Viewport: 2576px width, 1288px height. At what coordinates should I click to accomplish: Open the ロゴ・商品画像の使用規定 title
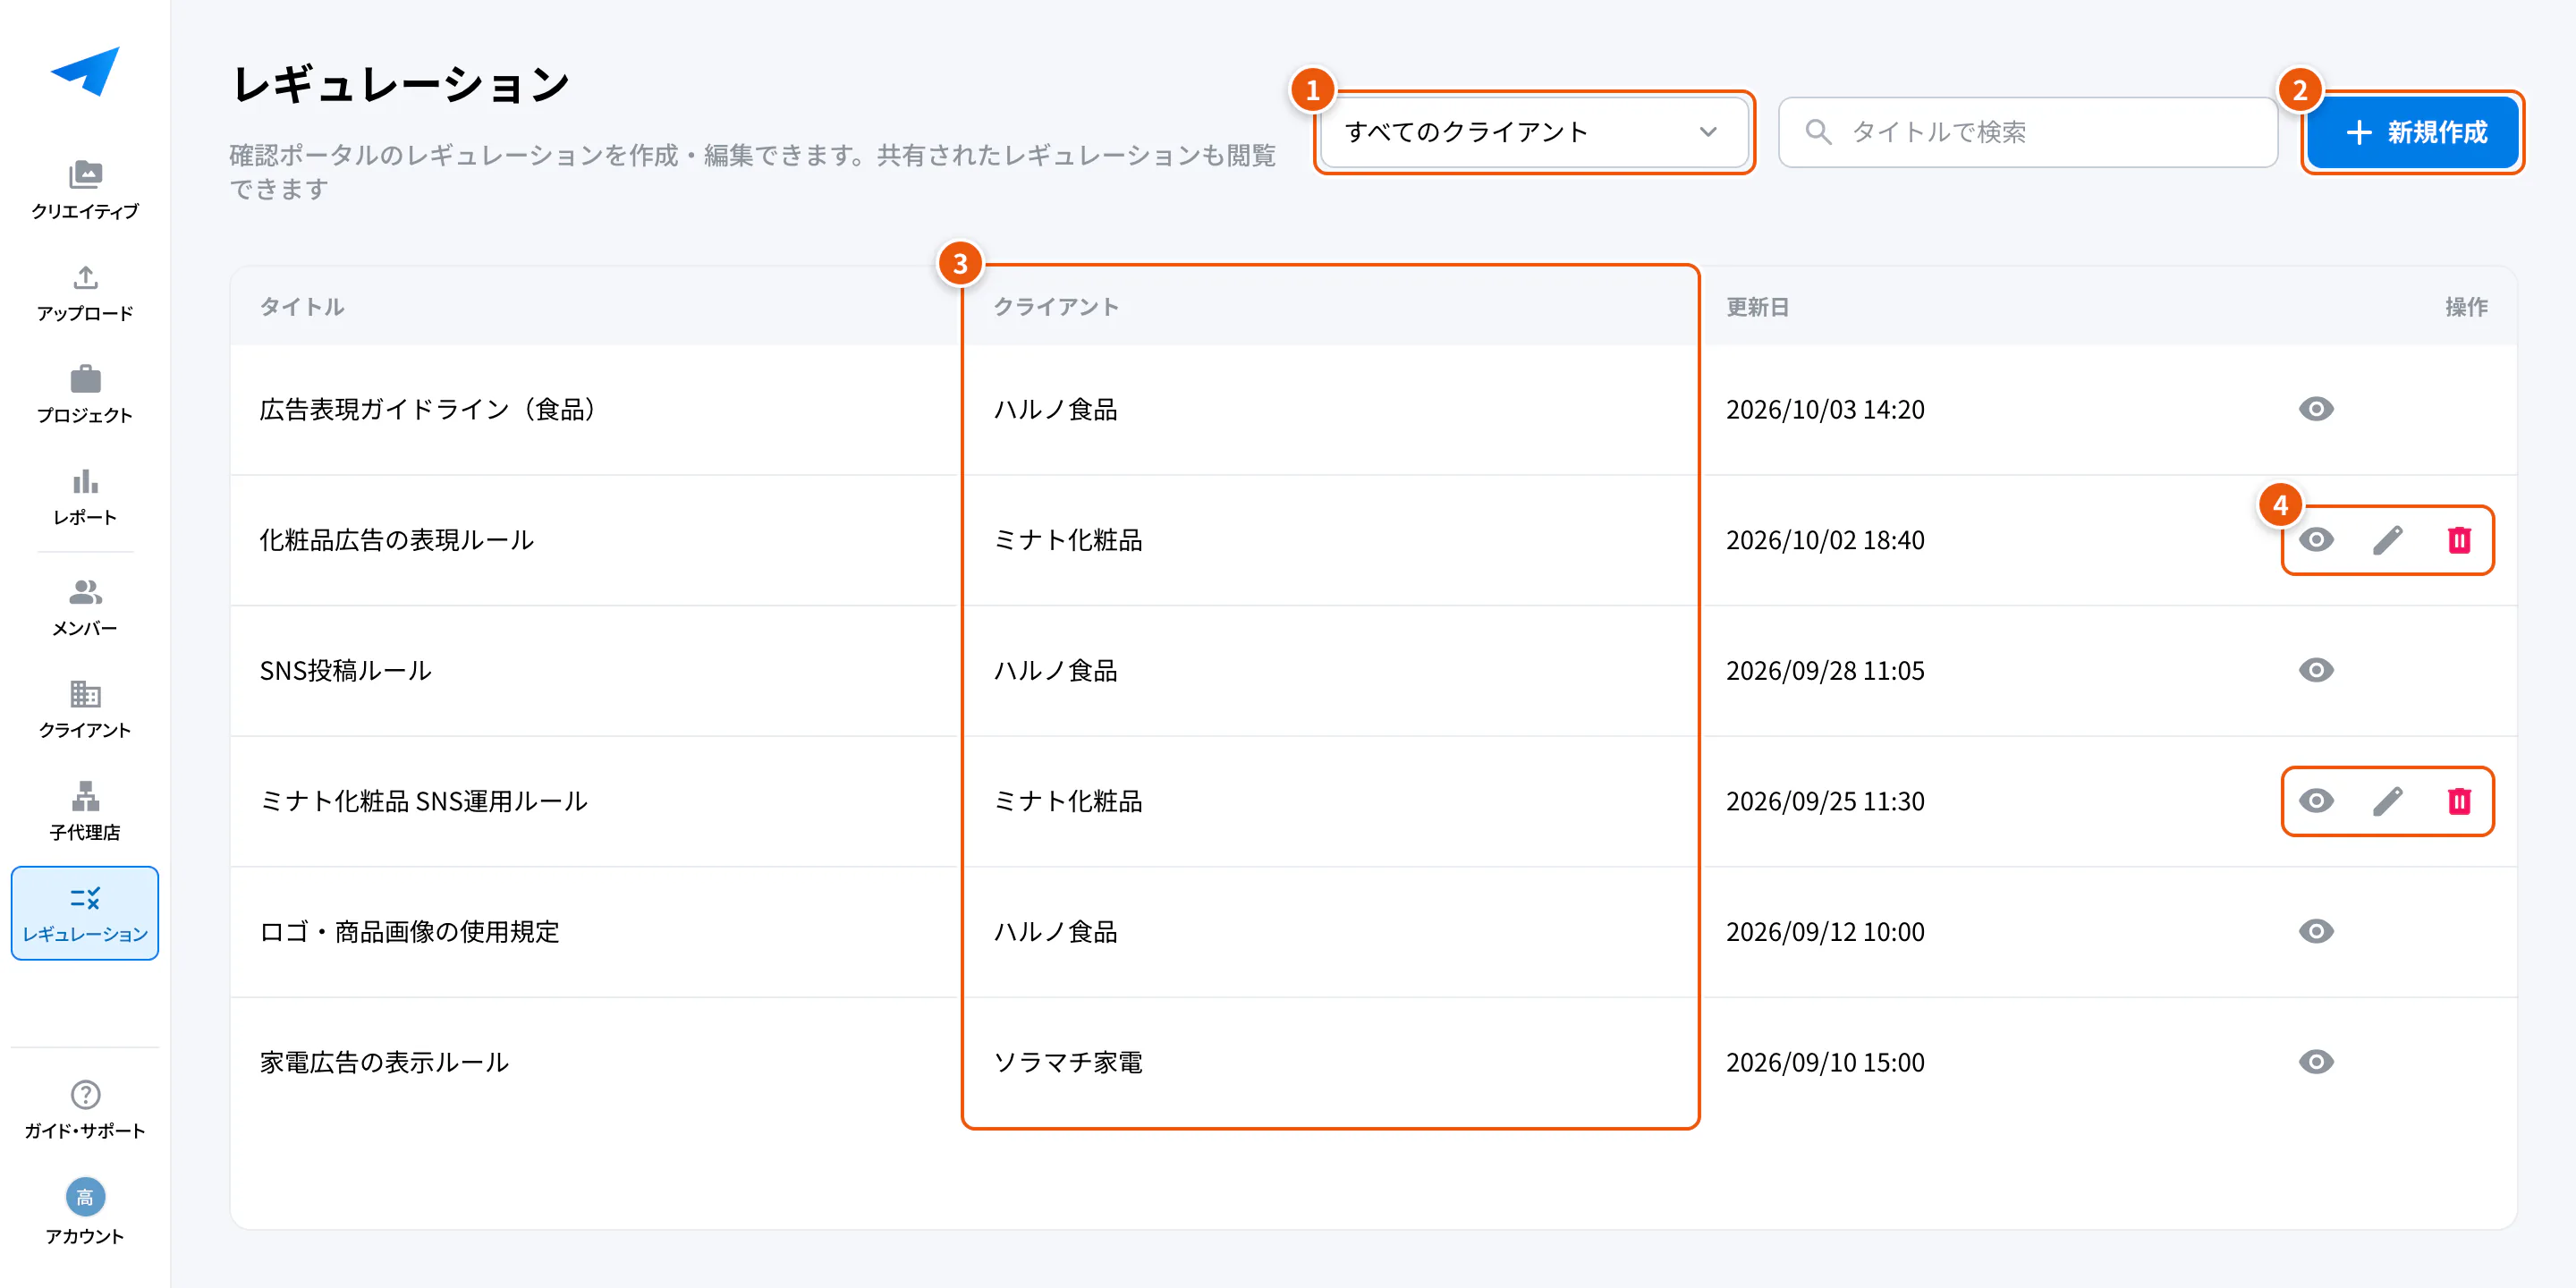(409, 931)
